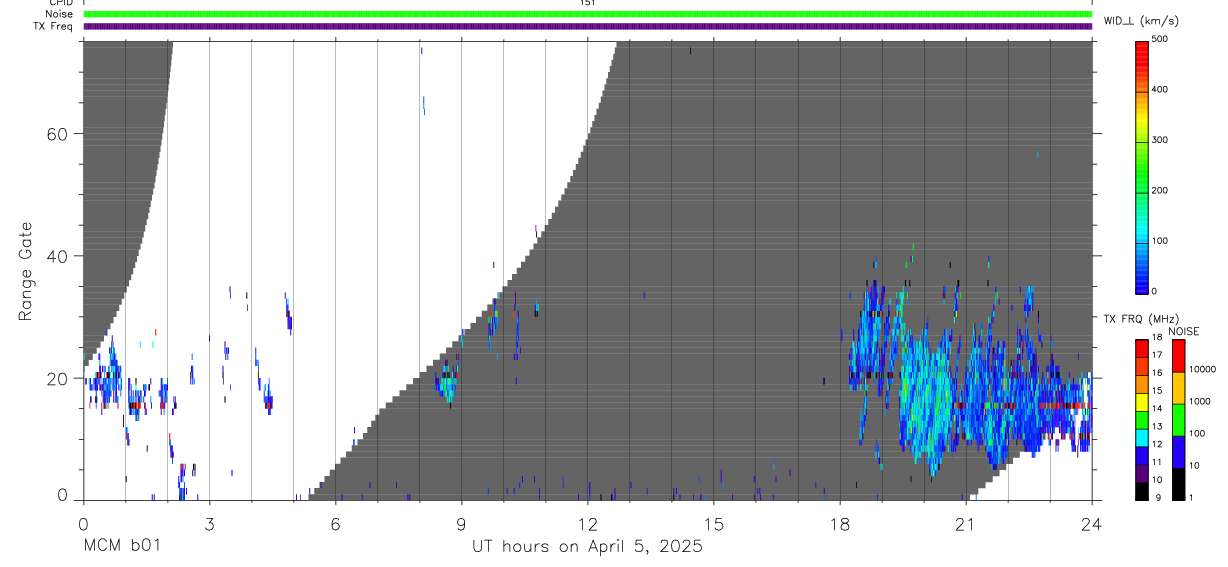Click the red swatch in the NOISE legend
This screenshot has width=1228, height=567.
(1178, 356)
